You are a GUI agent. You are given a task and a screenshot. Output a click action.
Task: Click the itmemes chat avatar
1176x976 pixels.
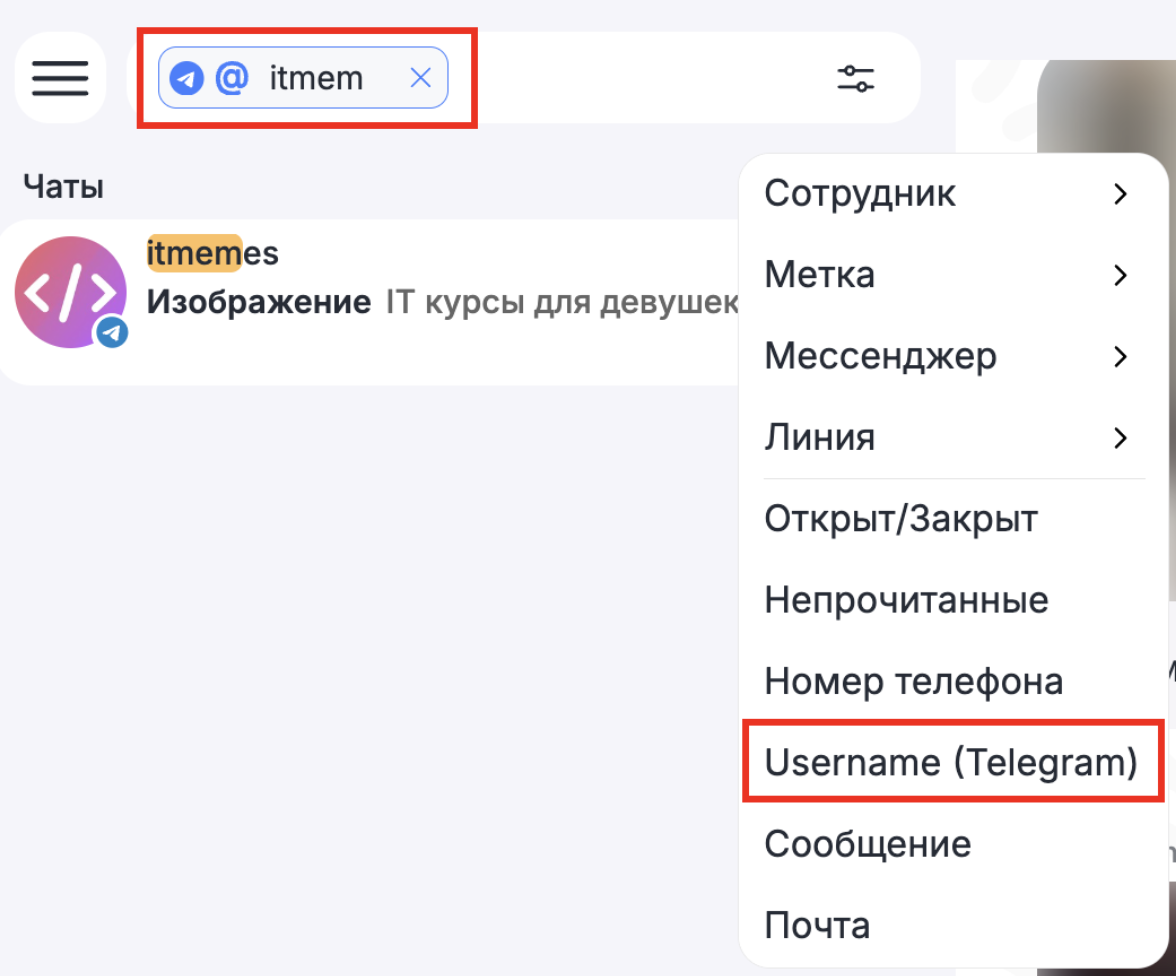click(x=70, y=292)
